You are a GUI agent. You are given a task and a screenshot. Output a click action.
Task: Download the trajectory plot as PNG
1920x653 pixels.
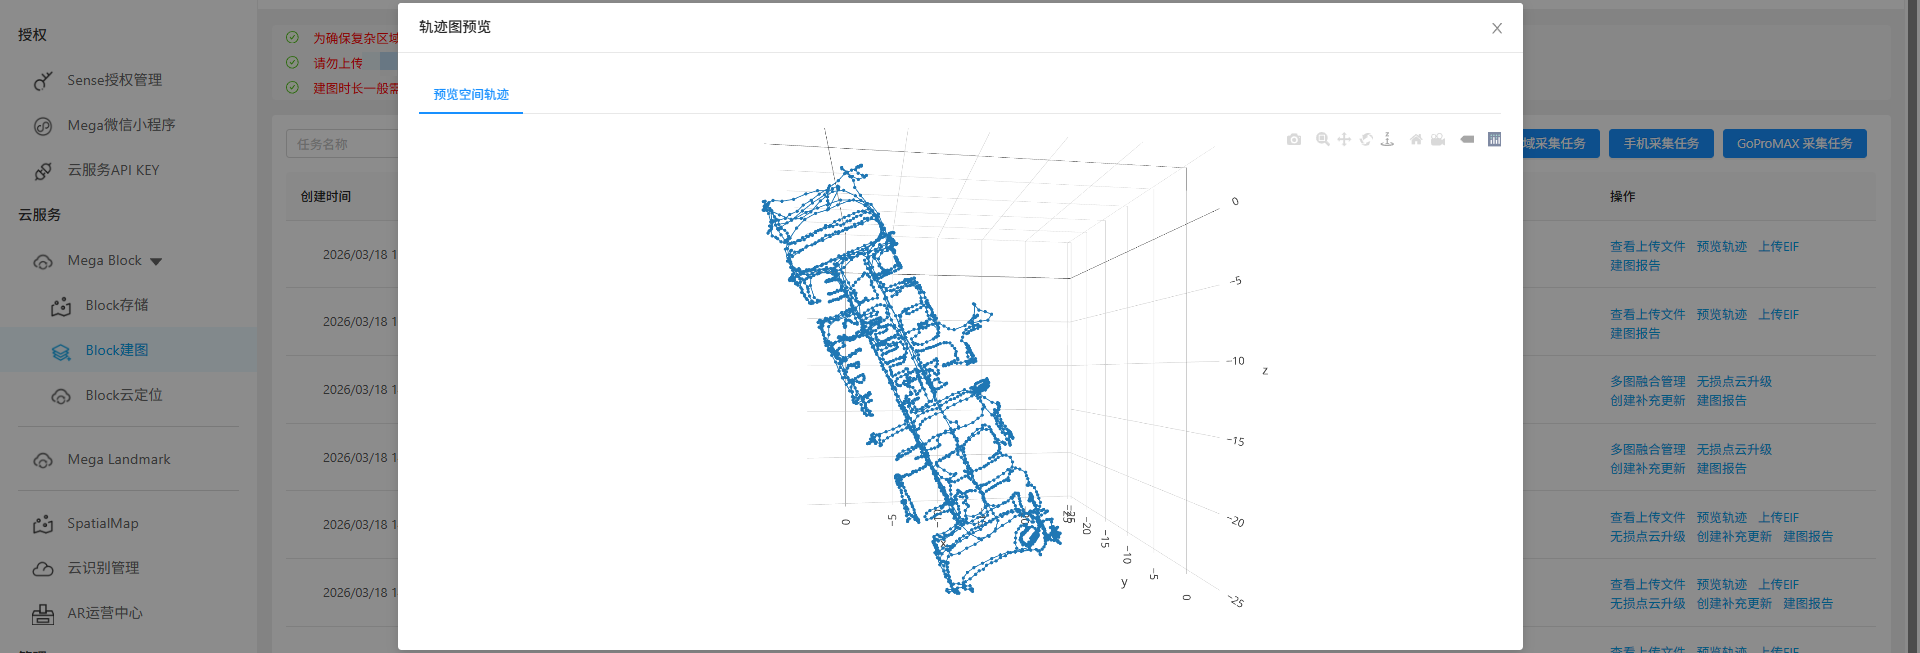pyautogui.click(x=1293, y=140)
